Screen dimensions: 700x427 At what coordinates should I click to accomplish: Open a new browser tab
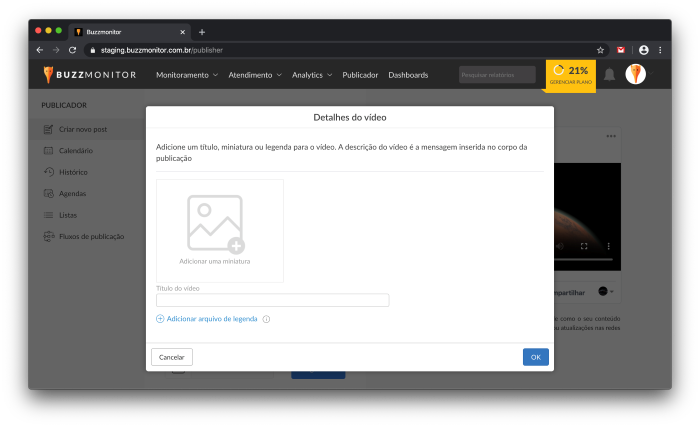(201, 32)
